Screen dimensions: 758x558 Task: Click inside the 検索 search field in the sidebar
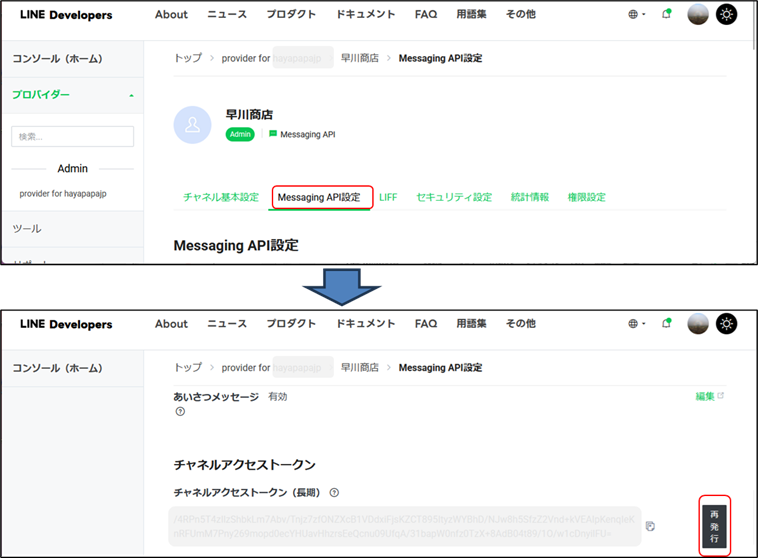click(72, 136)
